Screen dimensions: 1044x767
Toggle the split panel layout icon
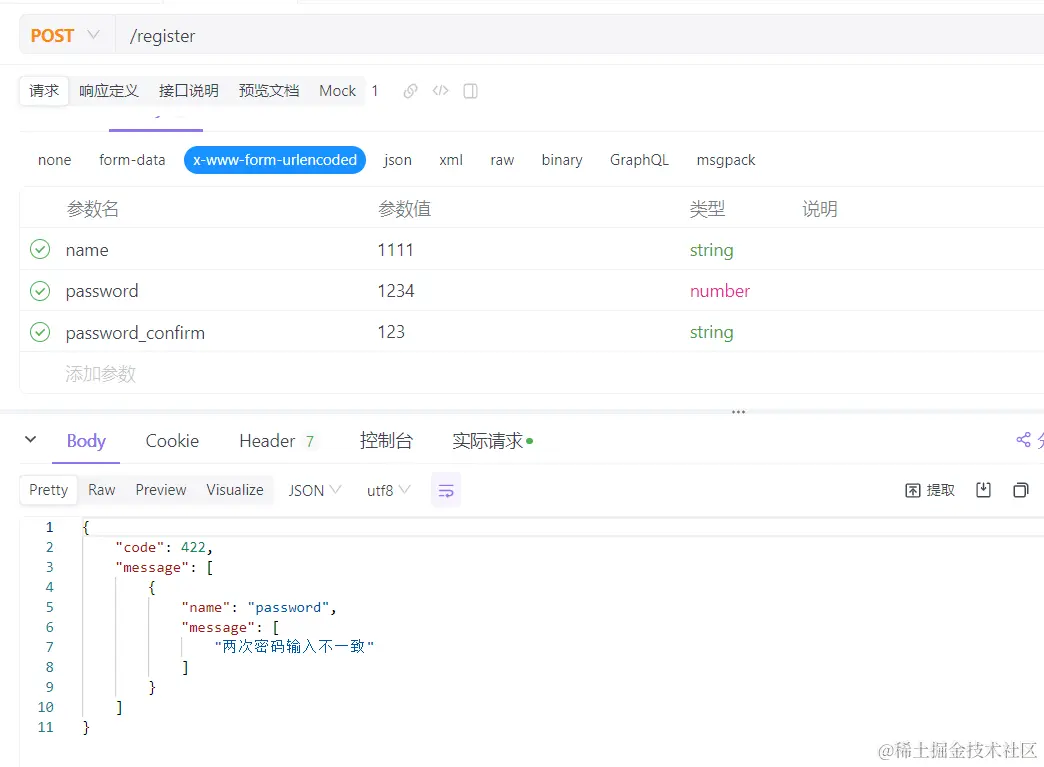pos(470,91)
